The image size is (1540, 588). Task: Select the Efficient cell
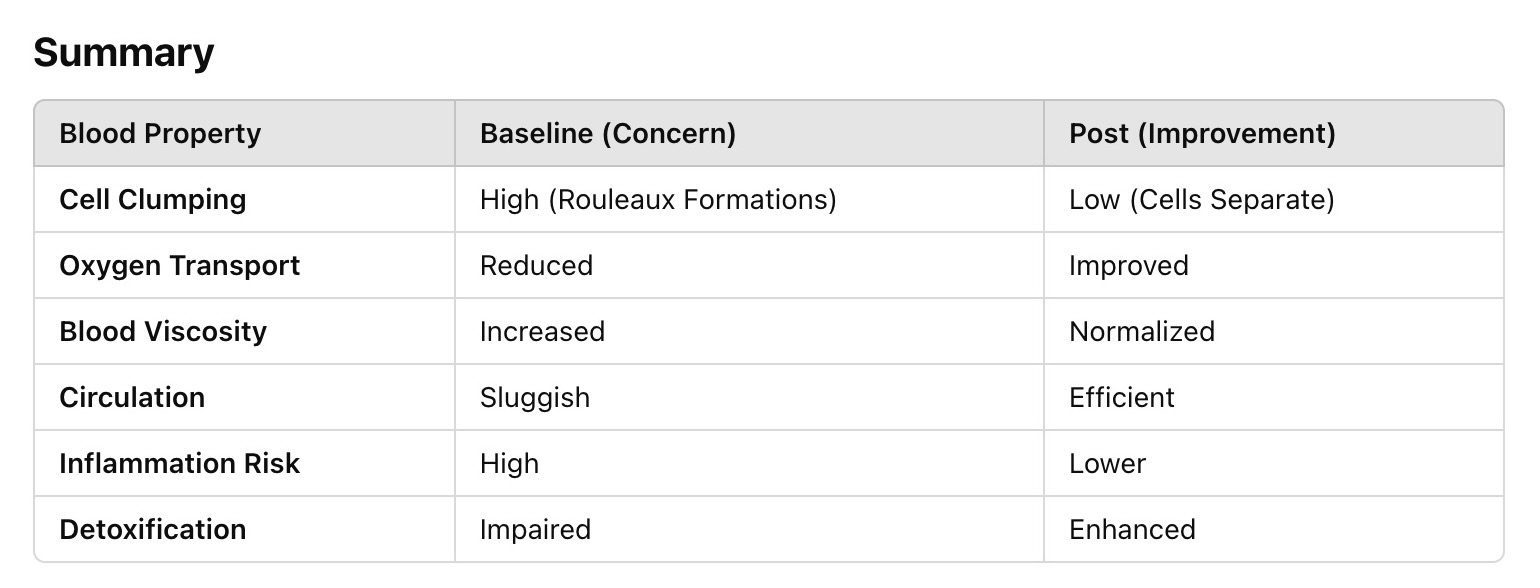(x=1122, y=398)
